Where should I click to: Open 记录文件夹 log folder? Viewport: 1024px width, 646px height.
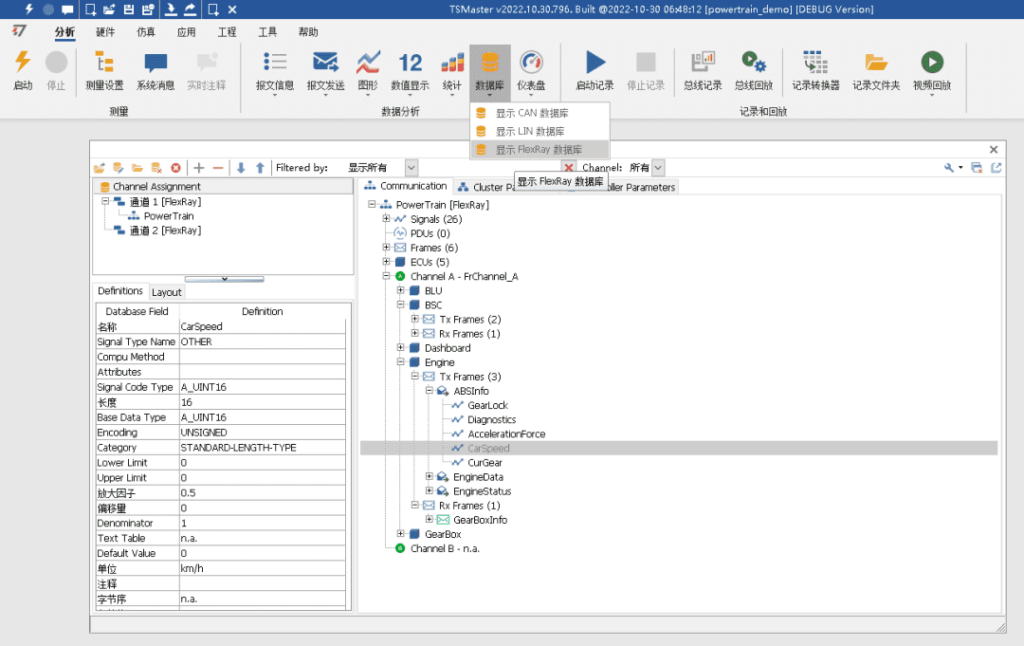pos(876,69)
